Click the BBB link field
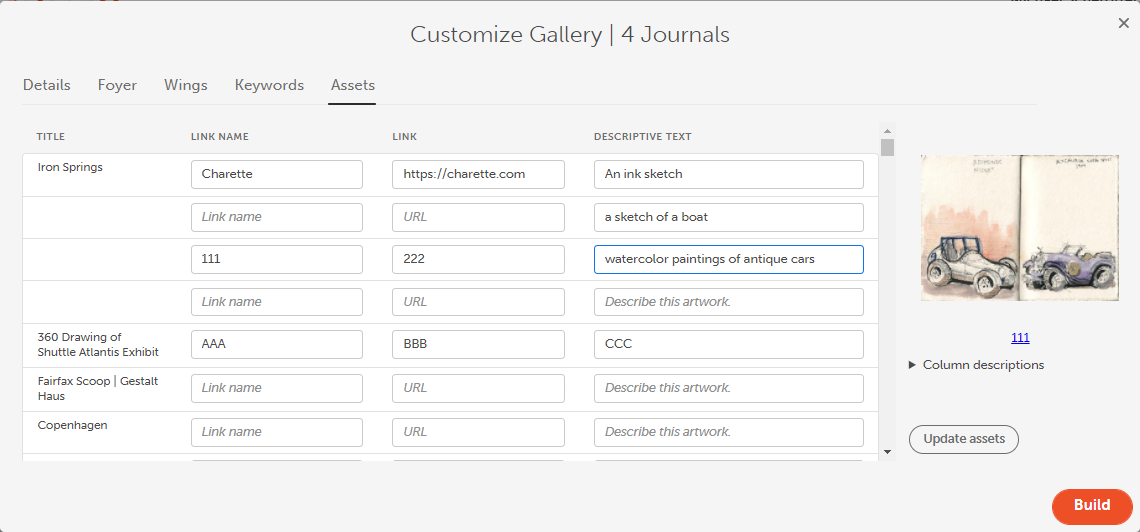 [478, 344]
